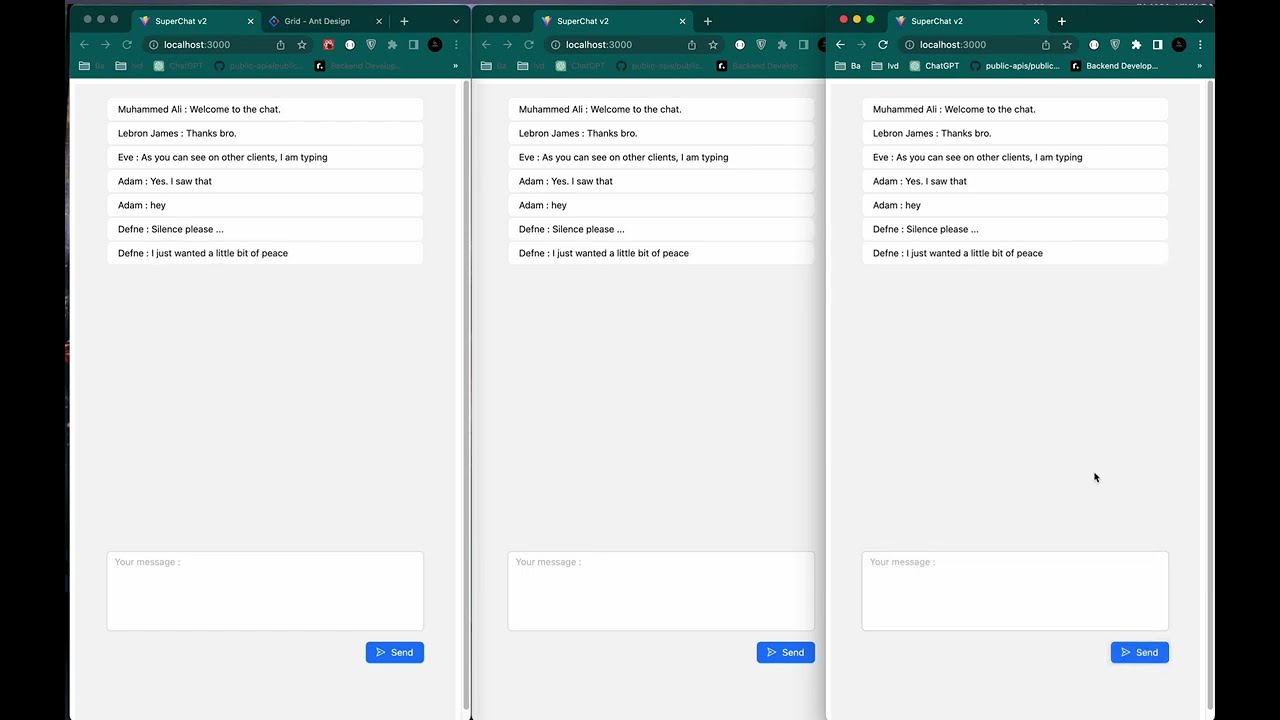Open profile avatar in right window

[x=1179, y=44]
